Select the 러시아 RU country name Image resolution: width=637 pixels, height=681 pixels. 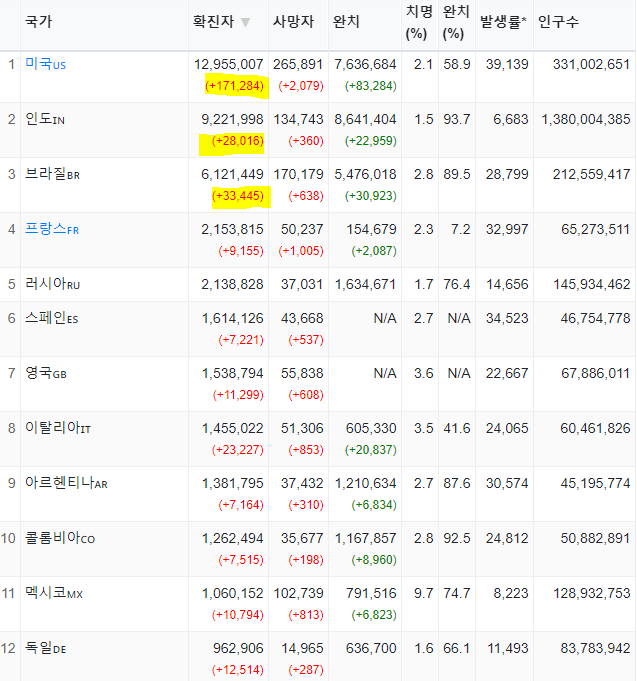point(53,284)
